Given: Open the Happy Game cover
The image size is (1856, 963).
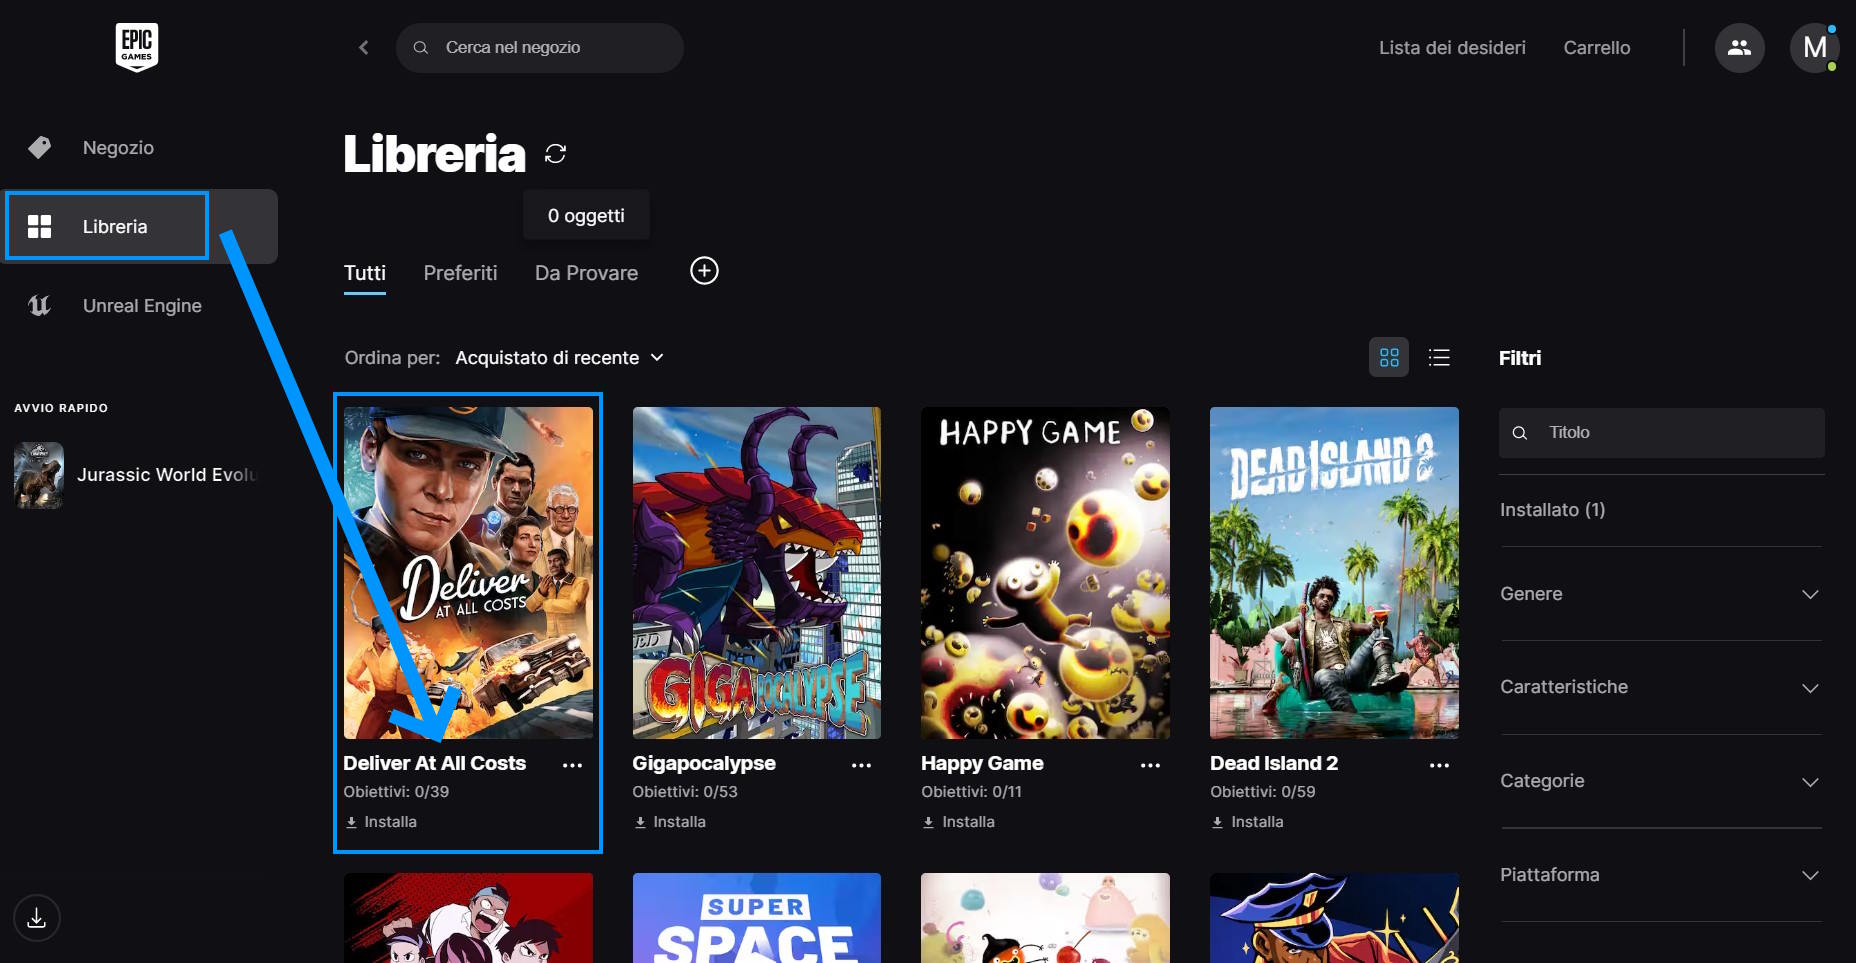Looking at the screenshot, I should click(x=1045, y=573).
